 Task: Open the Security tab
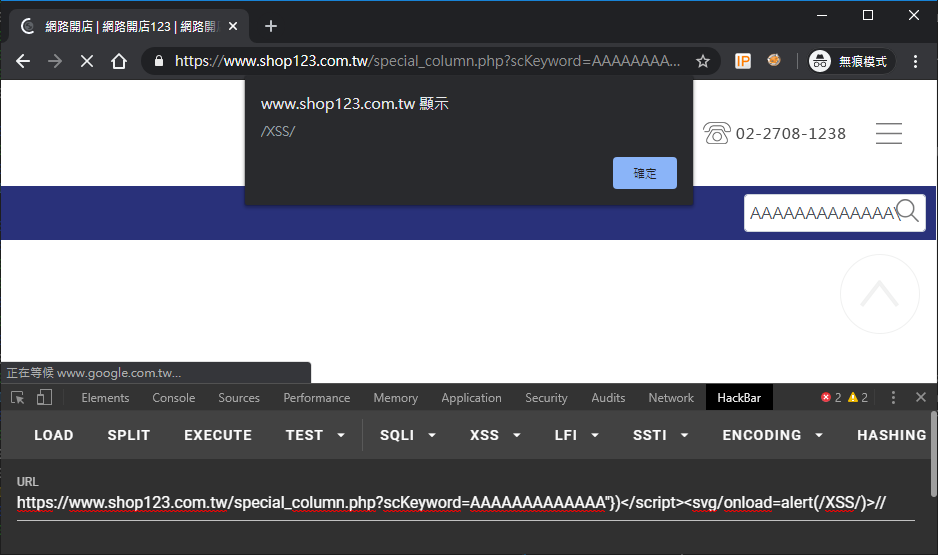(x=546, y=398)
